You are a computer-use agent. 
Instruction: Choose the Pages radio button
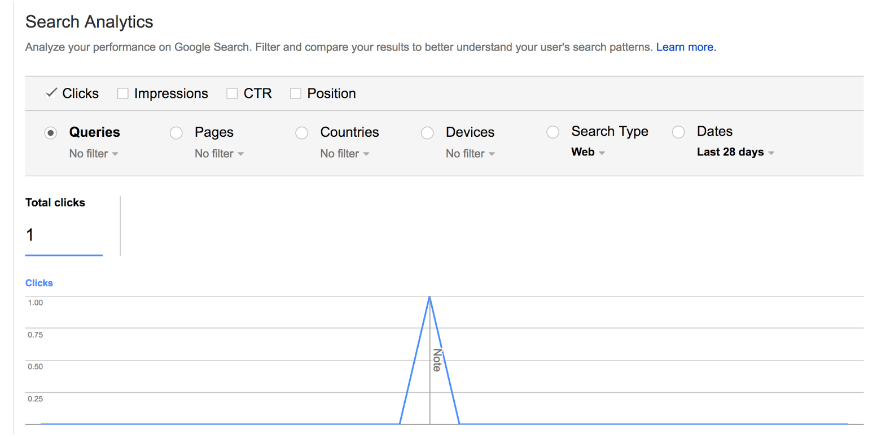(177, 132)
